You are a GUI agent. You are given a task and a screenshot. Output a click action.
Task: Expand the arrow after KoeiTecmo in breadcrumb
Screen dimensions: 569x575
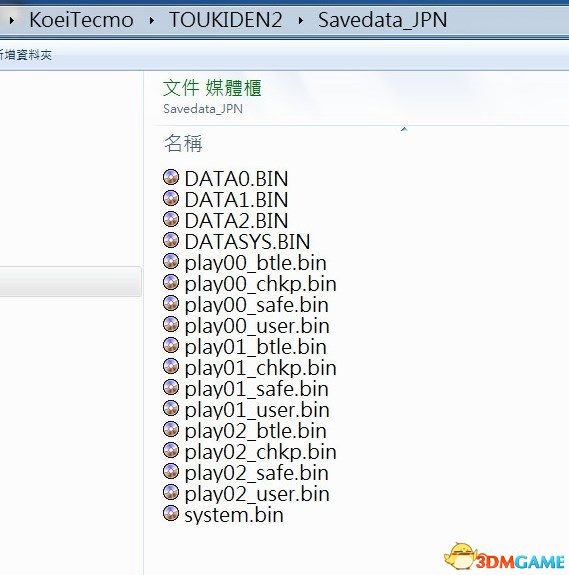151,20
